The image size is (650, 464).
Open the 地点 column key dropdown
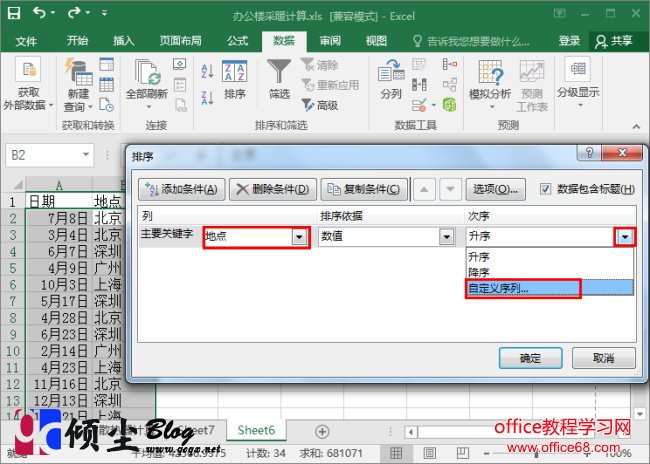299,237
